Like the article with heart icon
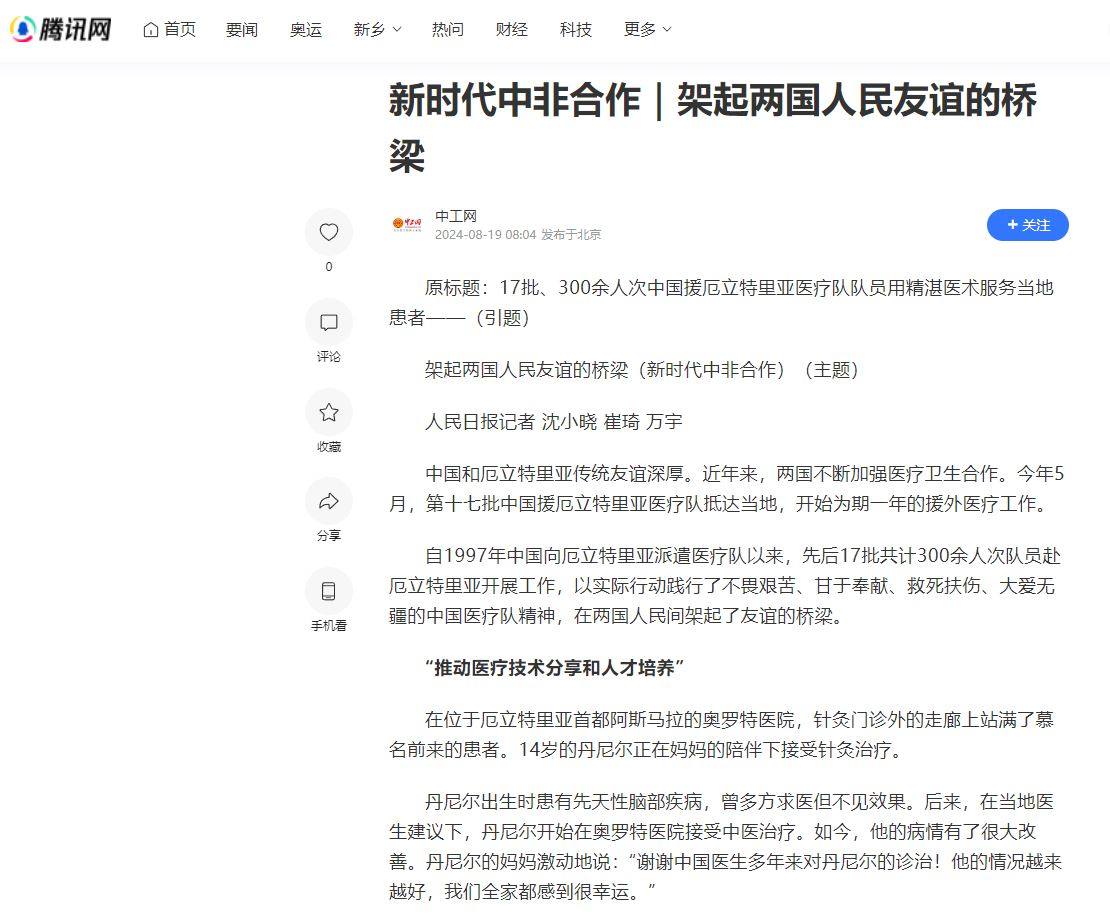The image size is (1110, 920). (x=329, y=233)
